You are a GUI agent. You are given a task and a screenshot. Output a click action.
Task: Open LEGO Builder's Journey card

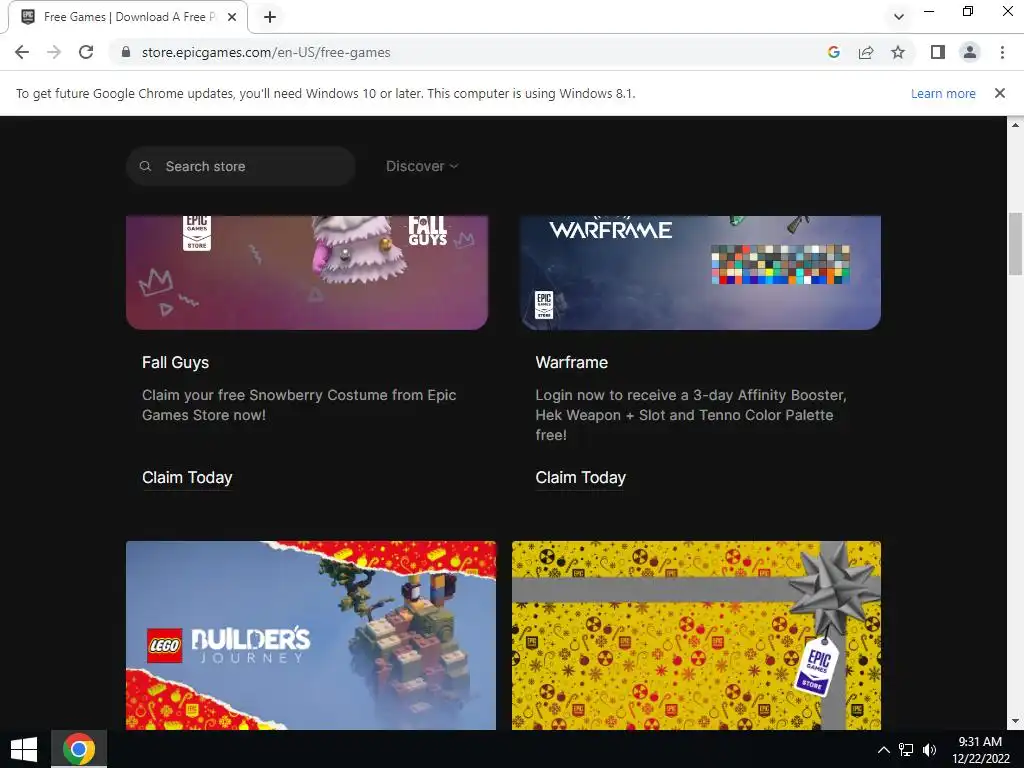coord(311,635)
